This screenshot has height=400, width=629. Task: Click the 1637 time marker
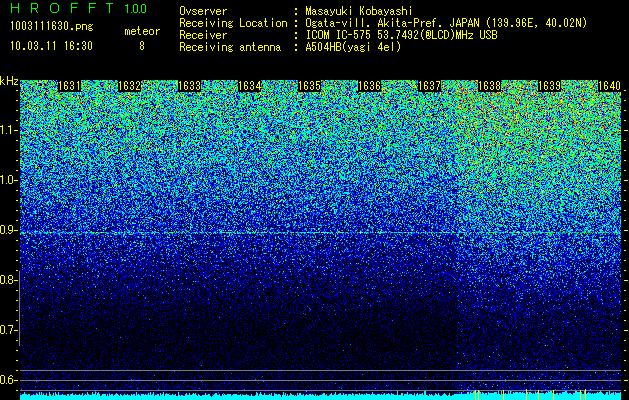(x=429, y=86)
